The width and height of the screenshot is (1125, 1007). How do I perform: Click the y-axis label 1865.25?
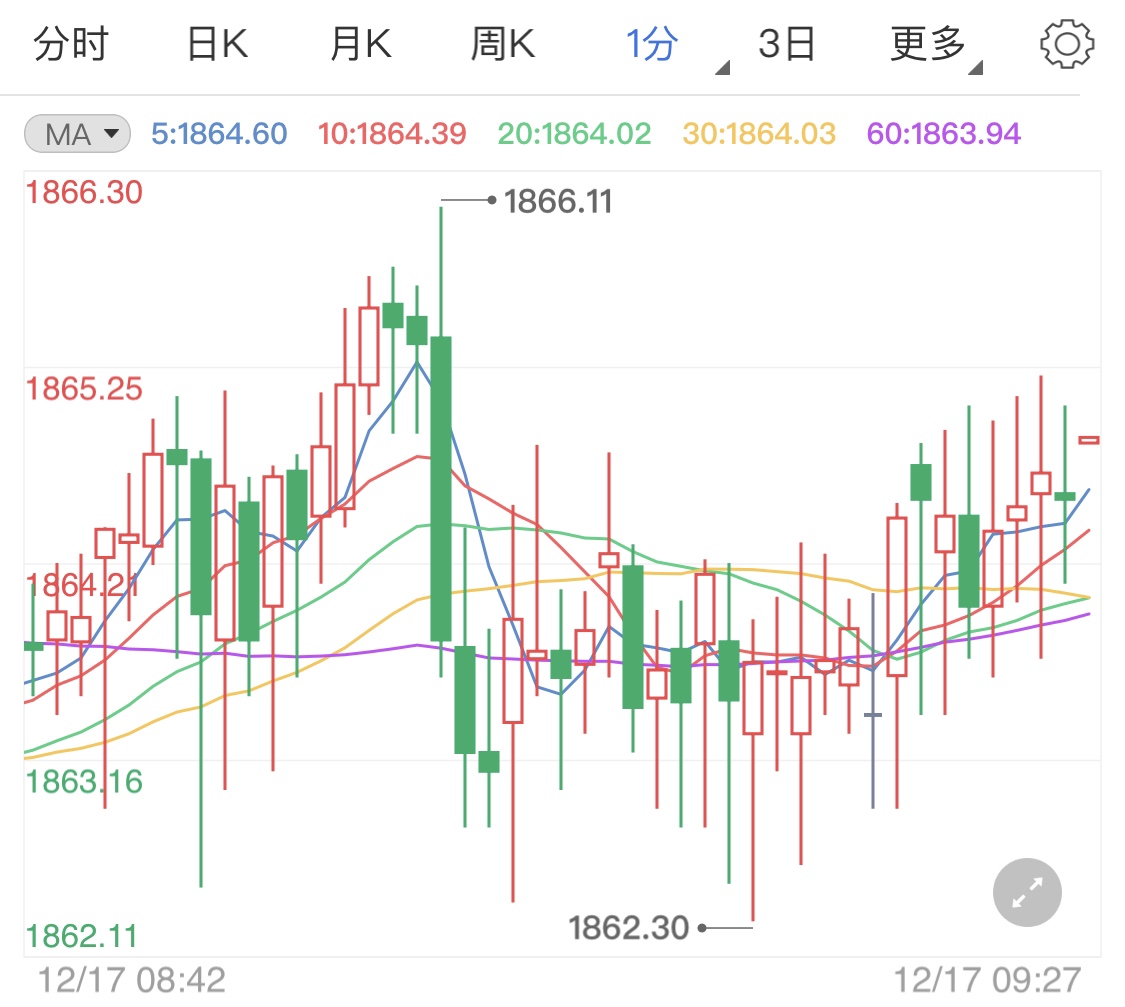(84, 389)
